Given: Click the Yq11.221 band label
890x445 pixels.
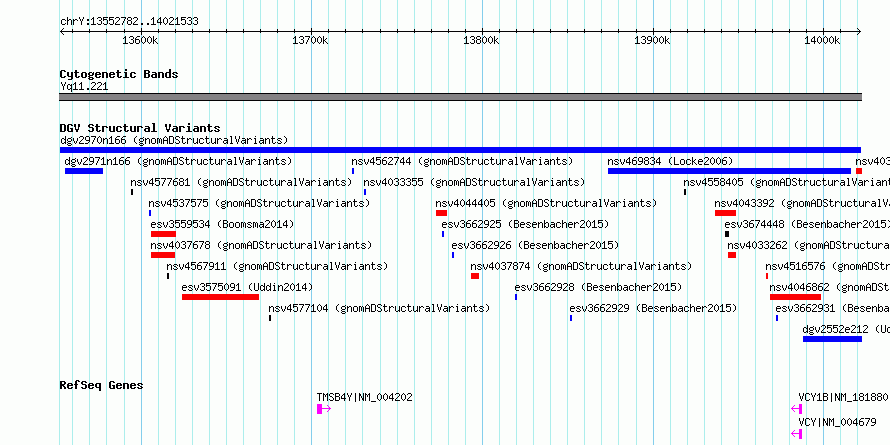Looking at the screenshot, I should tap(84, 87).
